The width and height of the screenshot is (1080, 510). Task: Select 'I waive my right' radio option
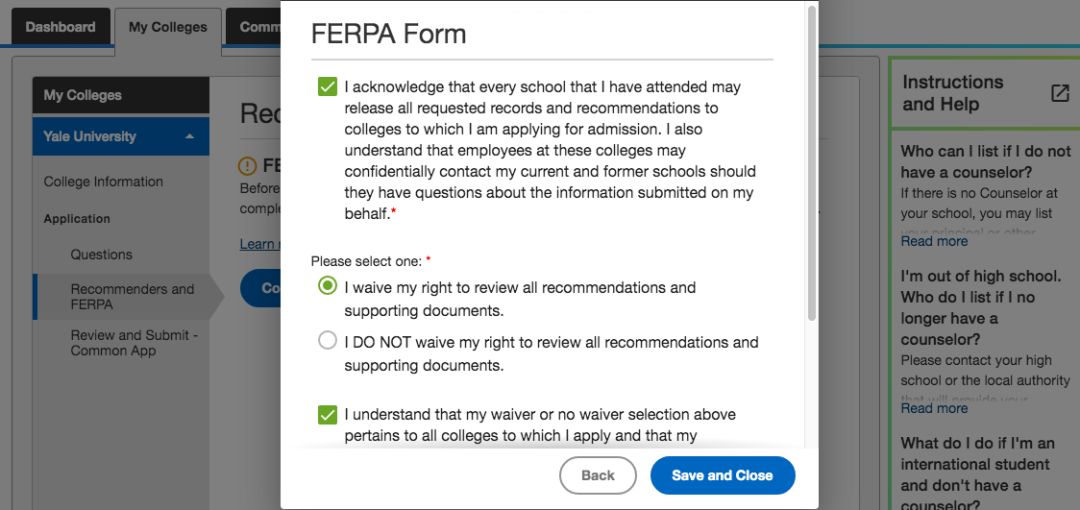coord(327,285)
